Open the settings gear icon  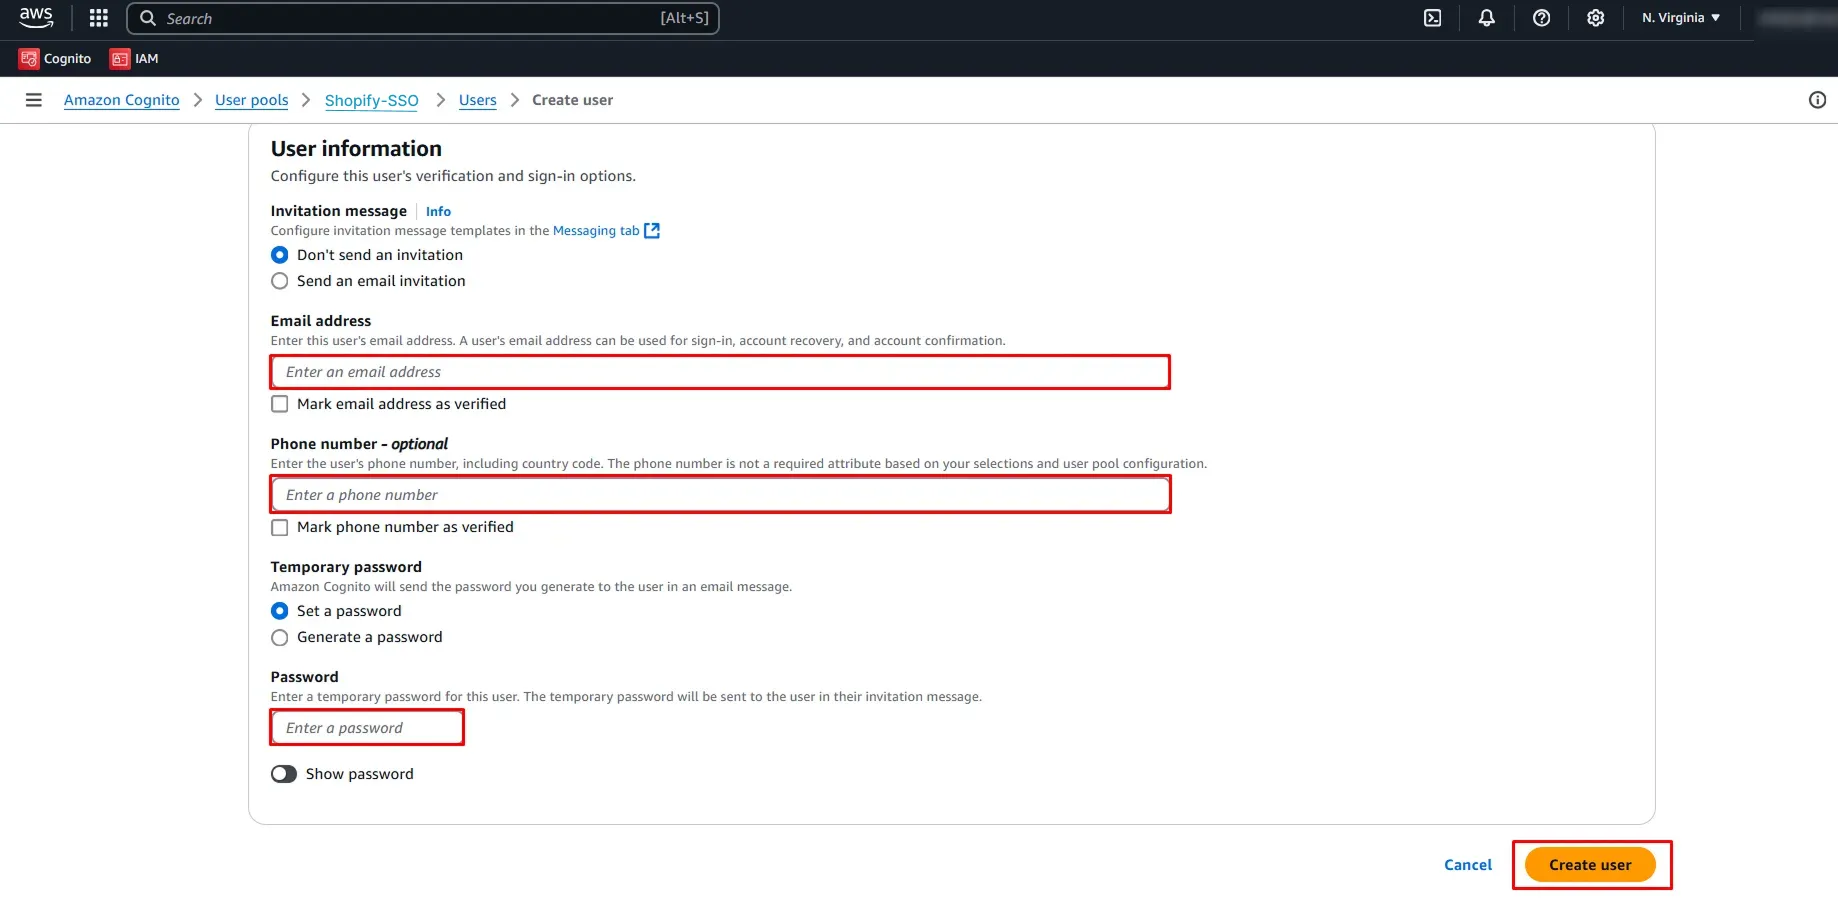(1595, 18)
